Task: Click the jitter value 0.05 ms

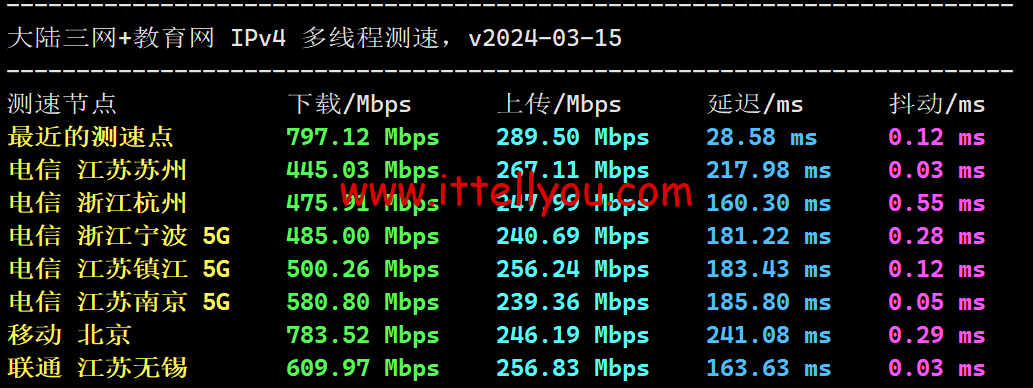Action: click(937, 302)
